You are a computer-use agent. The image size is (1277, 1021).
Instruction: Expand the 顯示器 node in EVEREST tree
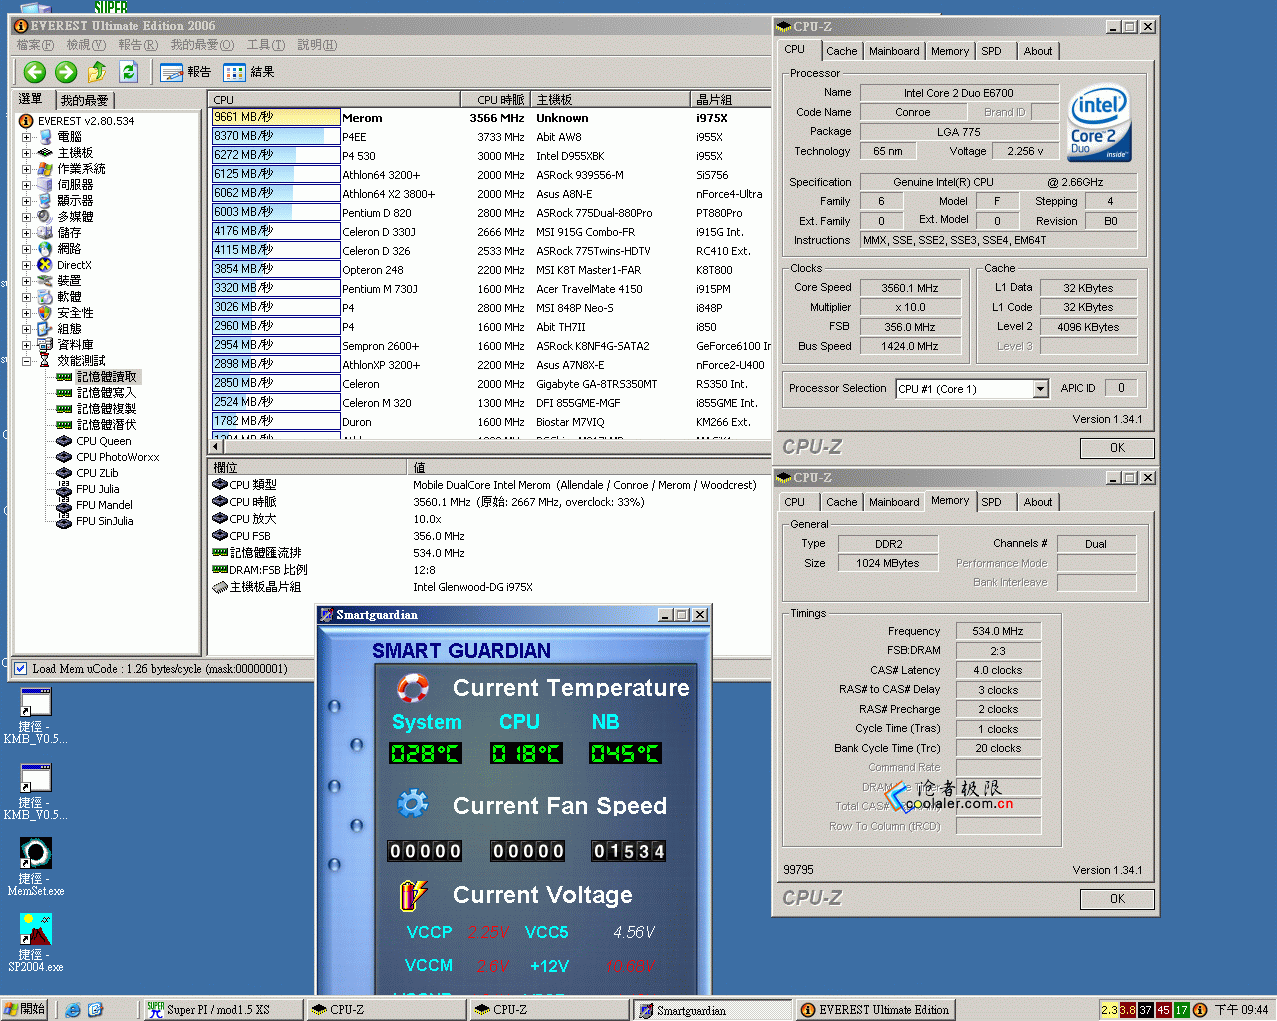click(x=26, y=201)
